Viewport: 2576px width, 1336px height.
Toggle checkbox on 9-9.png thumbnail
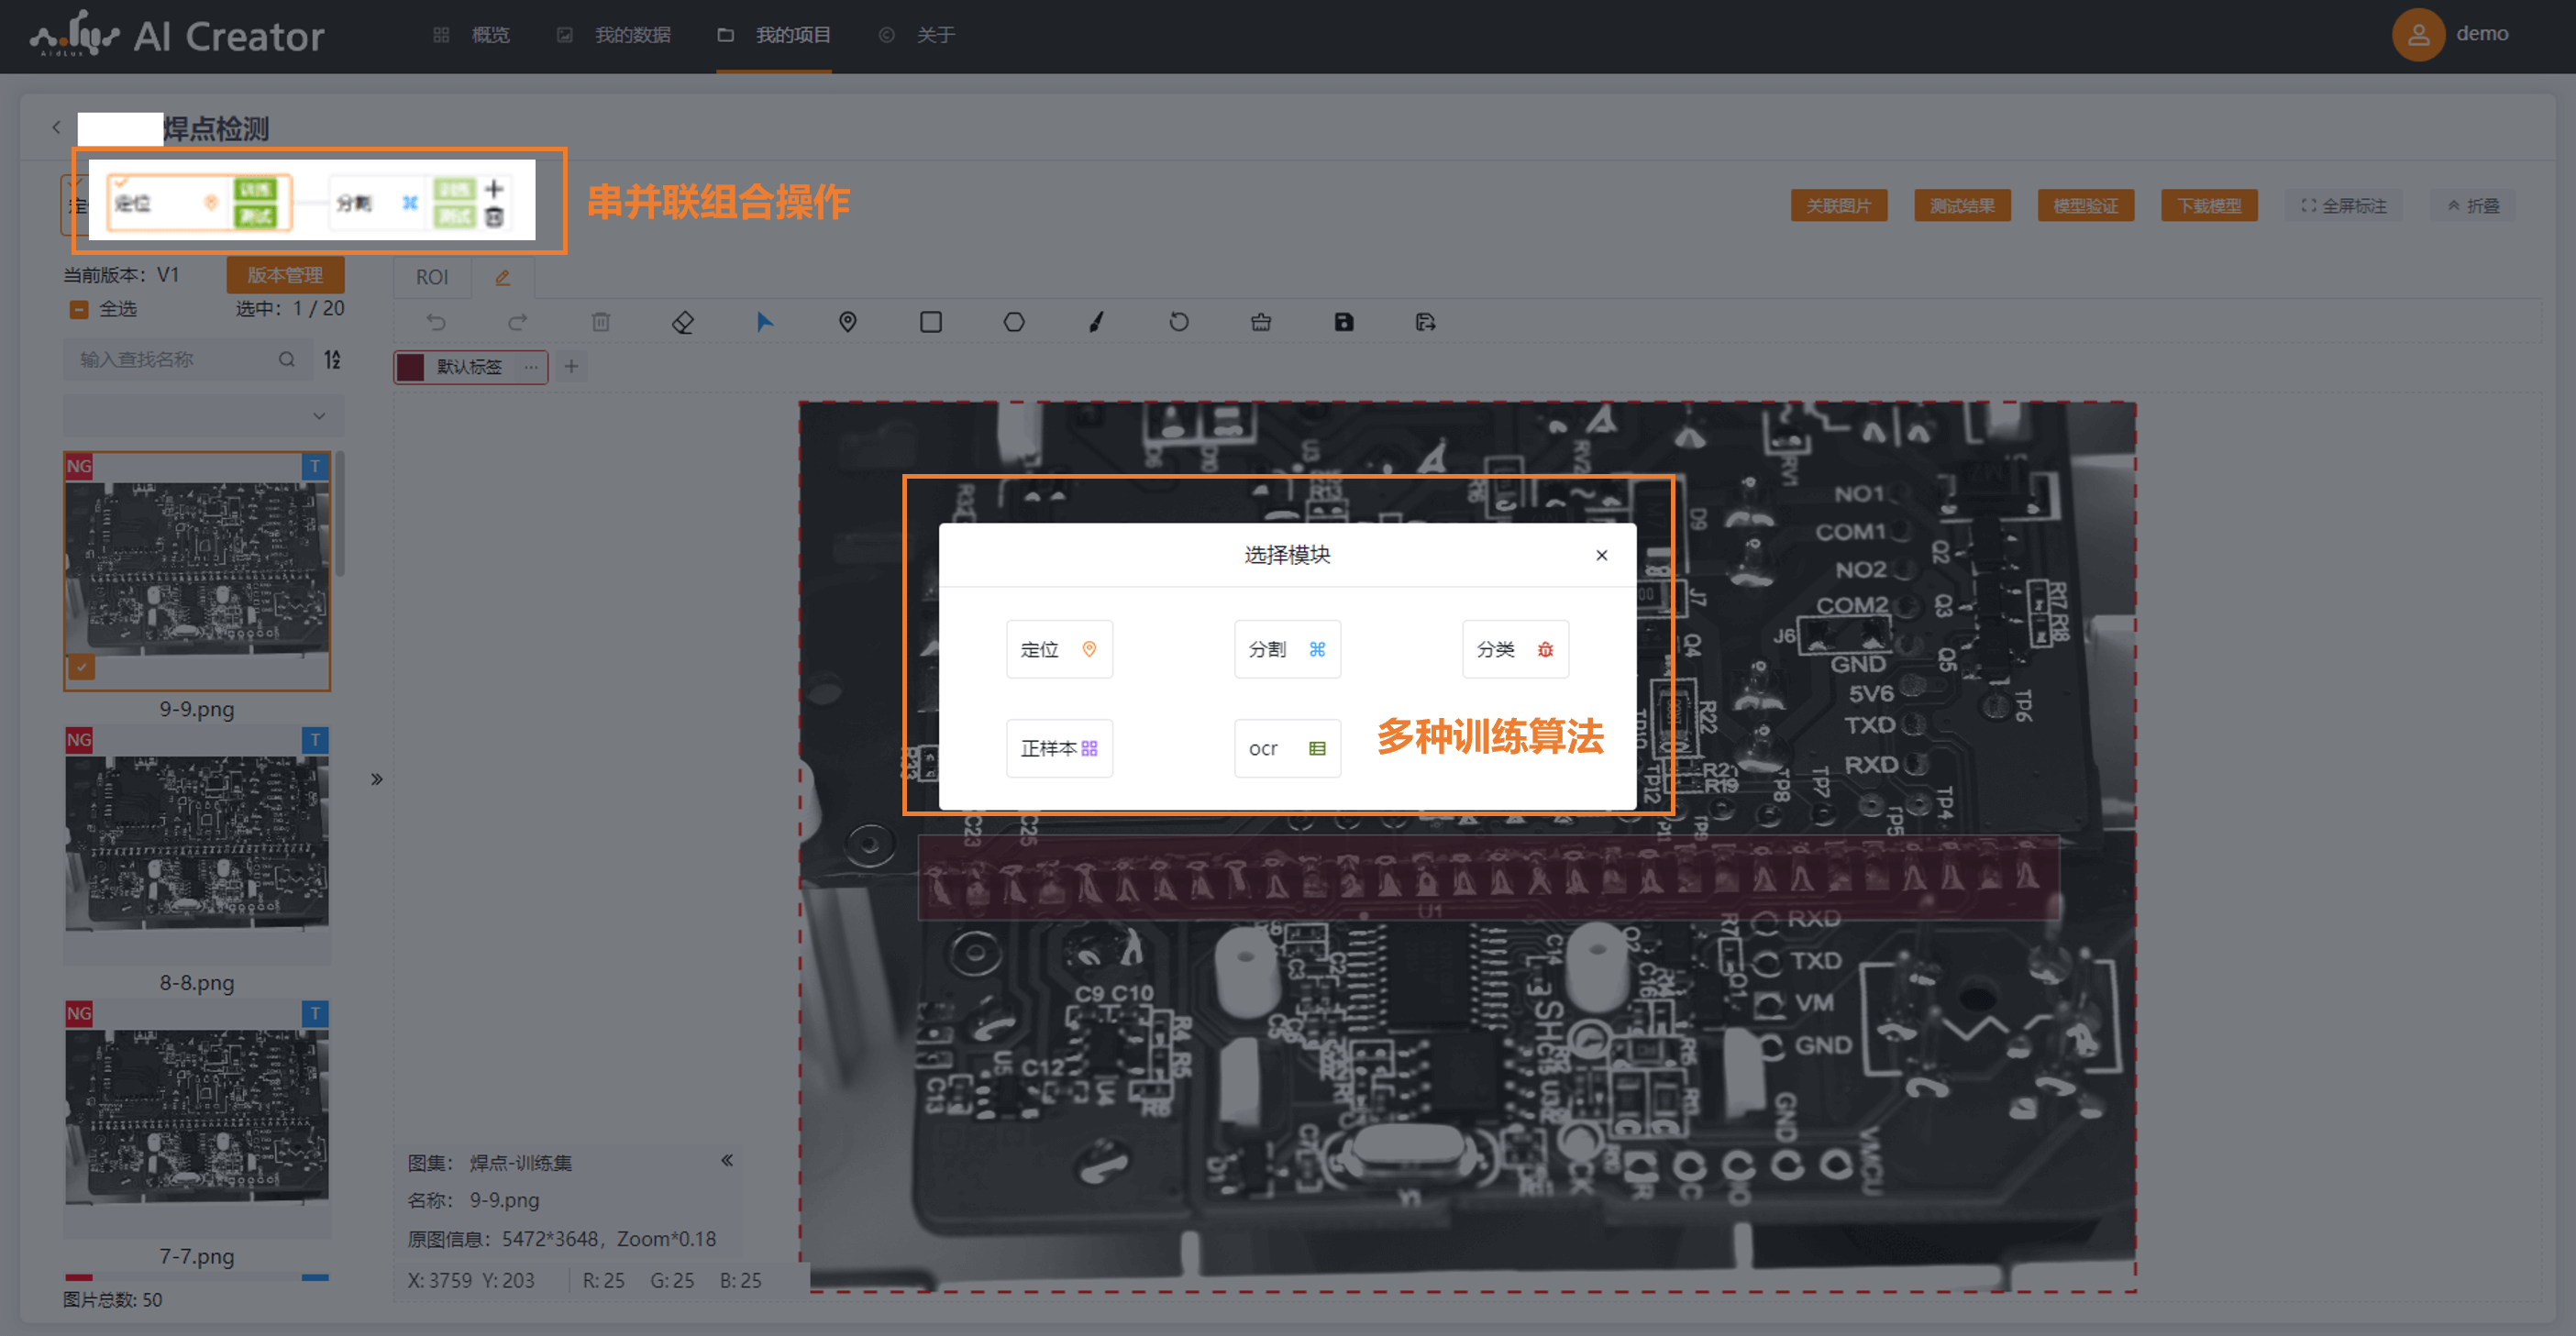point(82,666)
